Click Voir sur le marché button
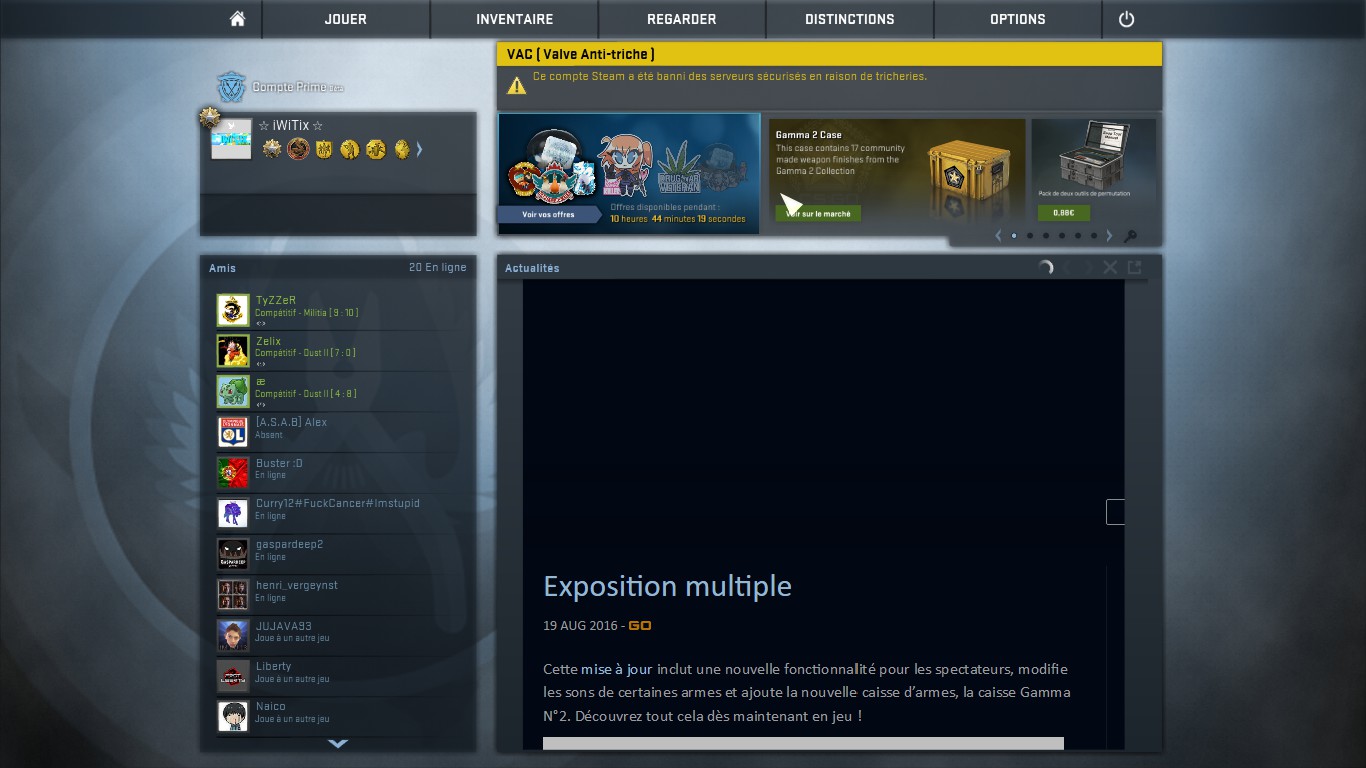The height and width of the screenshot is (768, 1366). click(x=818, y=213)
